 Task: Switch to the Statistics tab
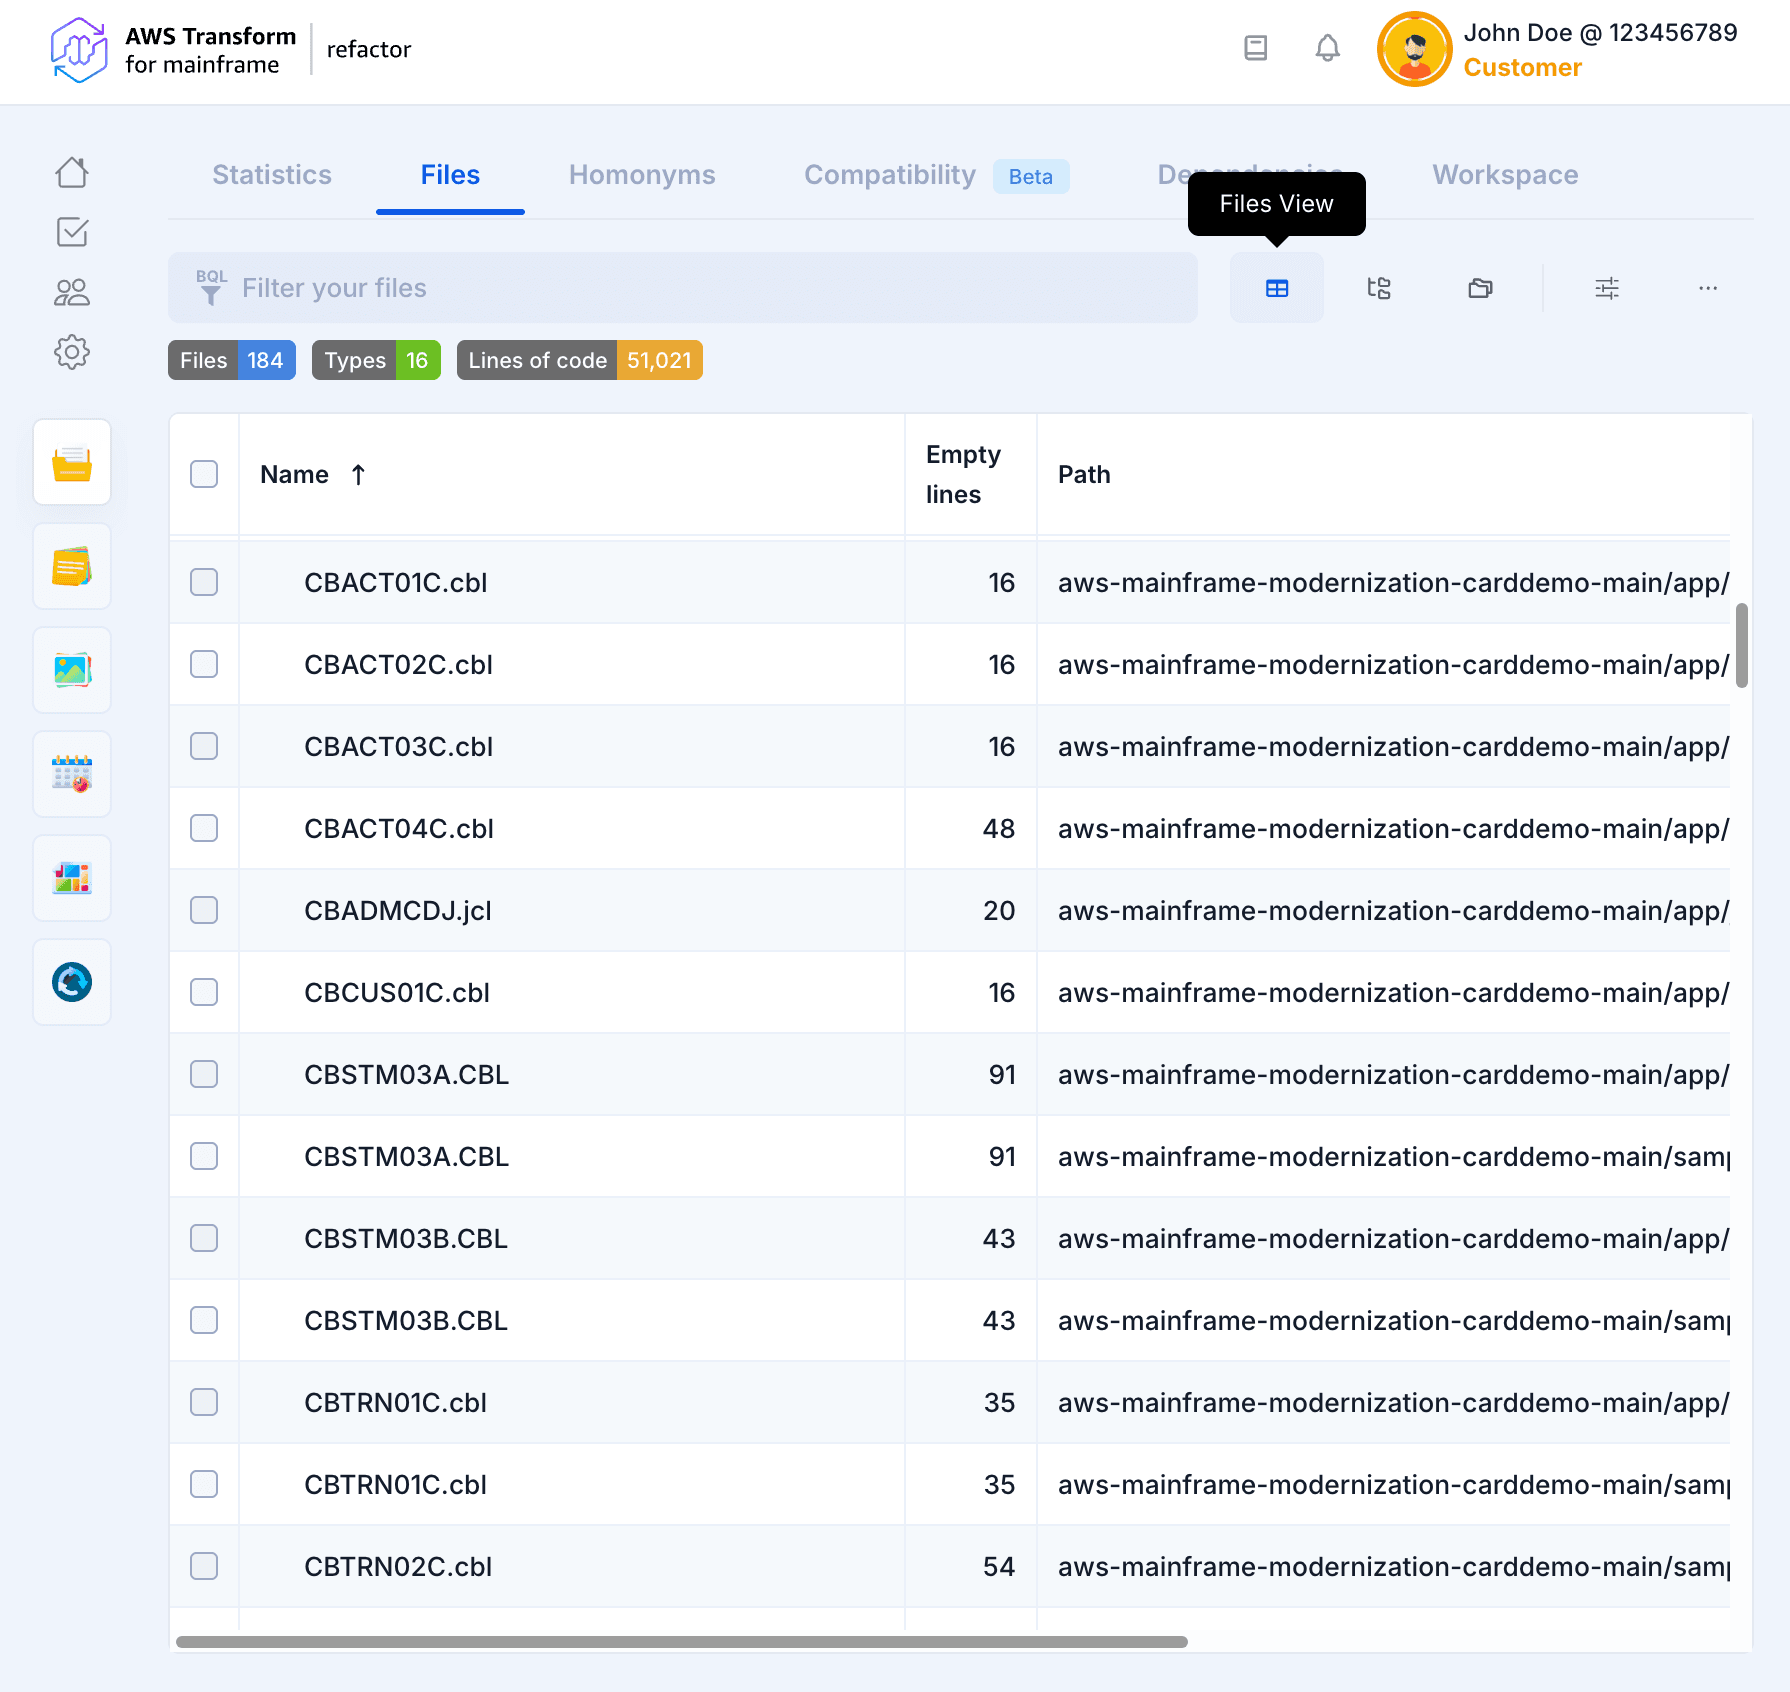point(272,175)
